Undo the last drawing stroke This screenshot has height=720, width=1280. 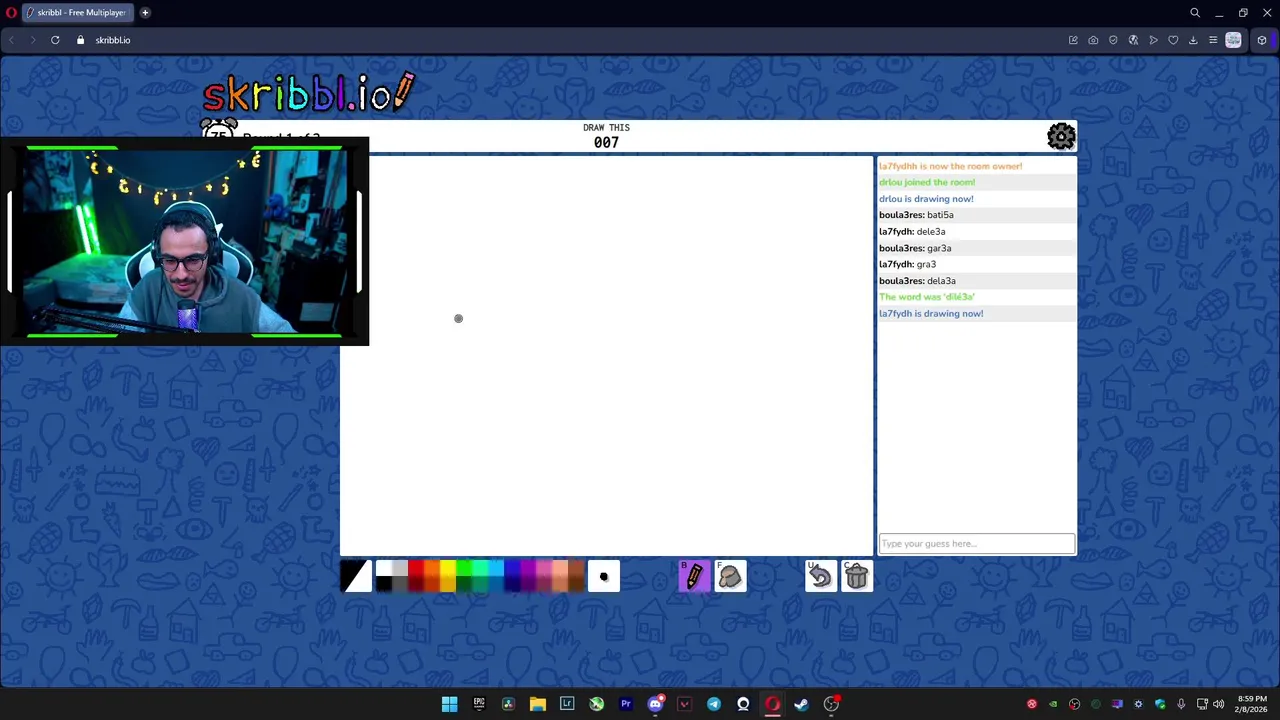pos(820,576)
